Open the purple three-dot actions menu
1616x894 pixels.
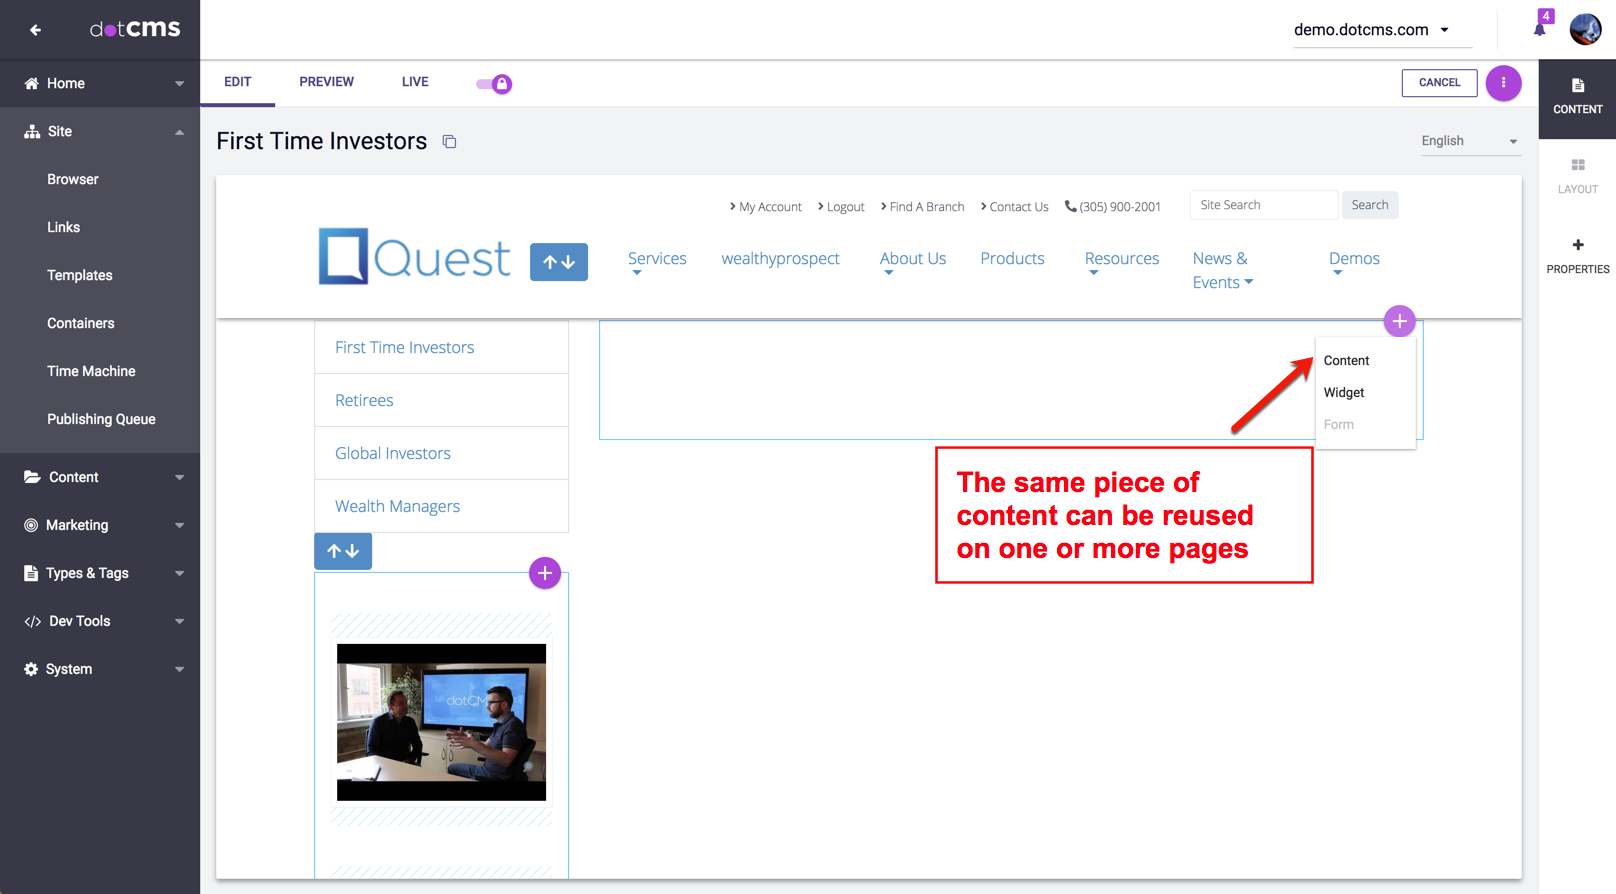tap(1503, 83)
